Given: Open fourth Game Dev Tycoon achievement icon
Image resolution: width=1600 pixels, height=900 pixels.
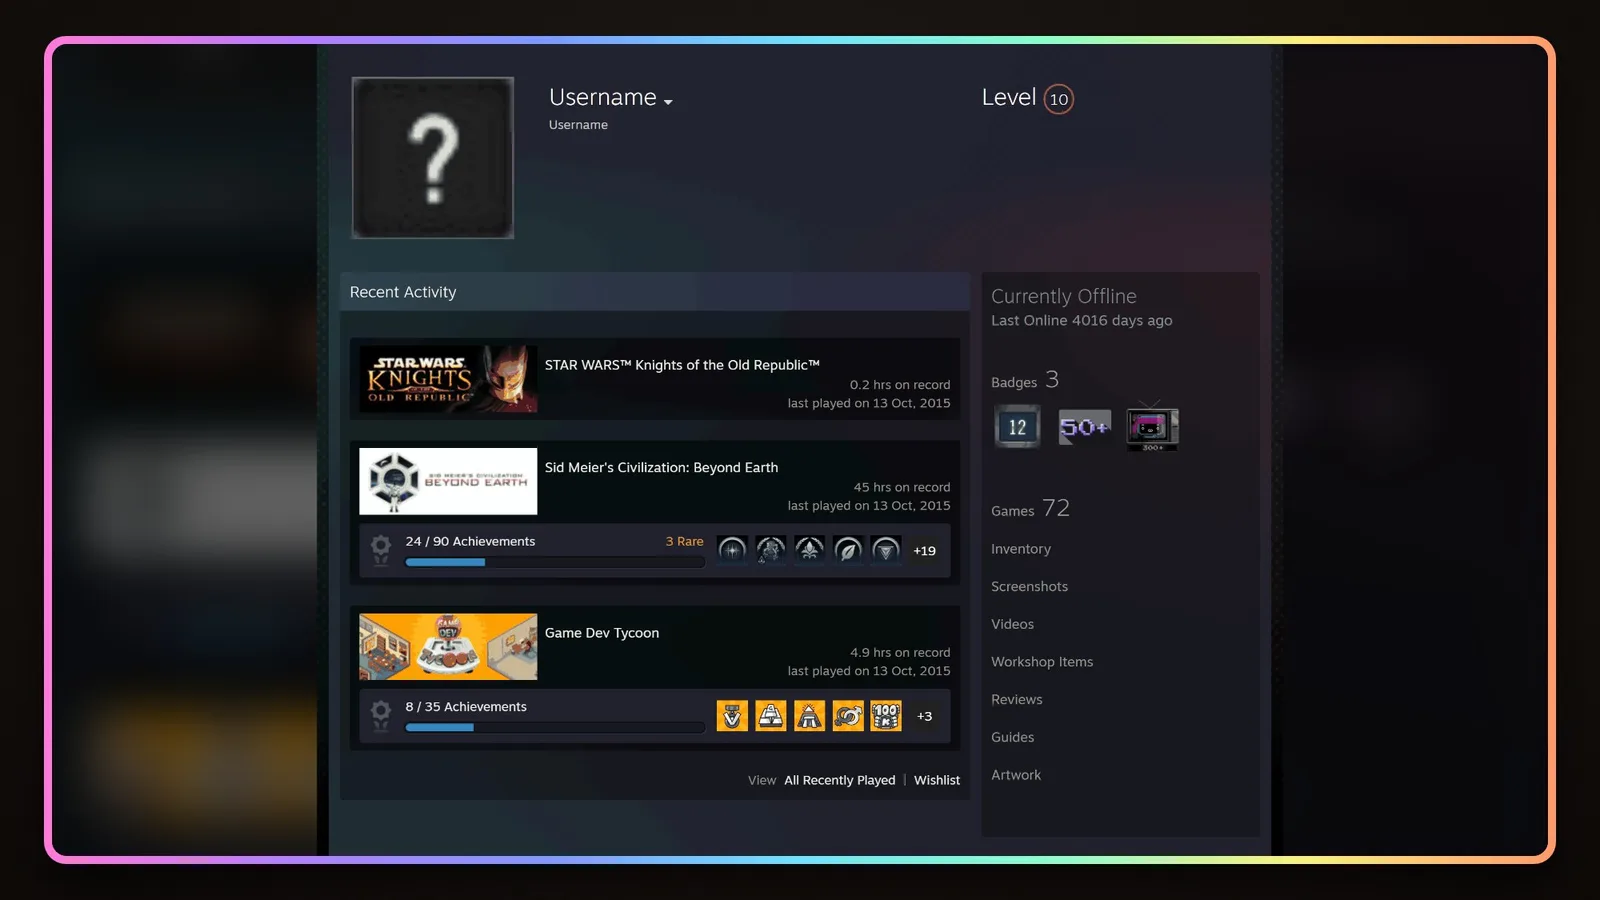Looking at the screenshot, I should (x=848, y=716).
